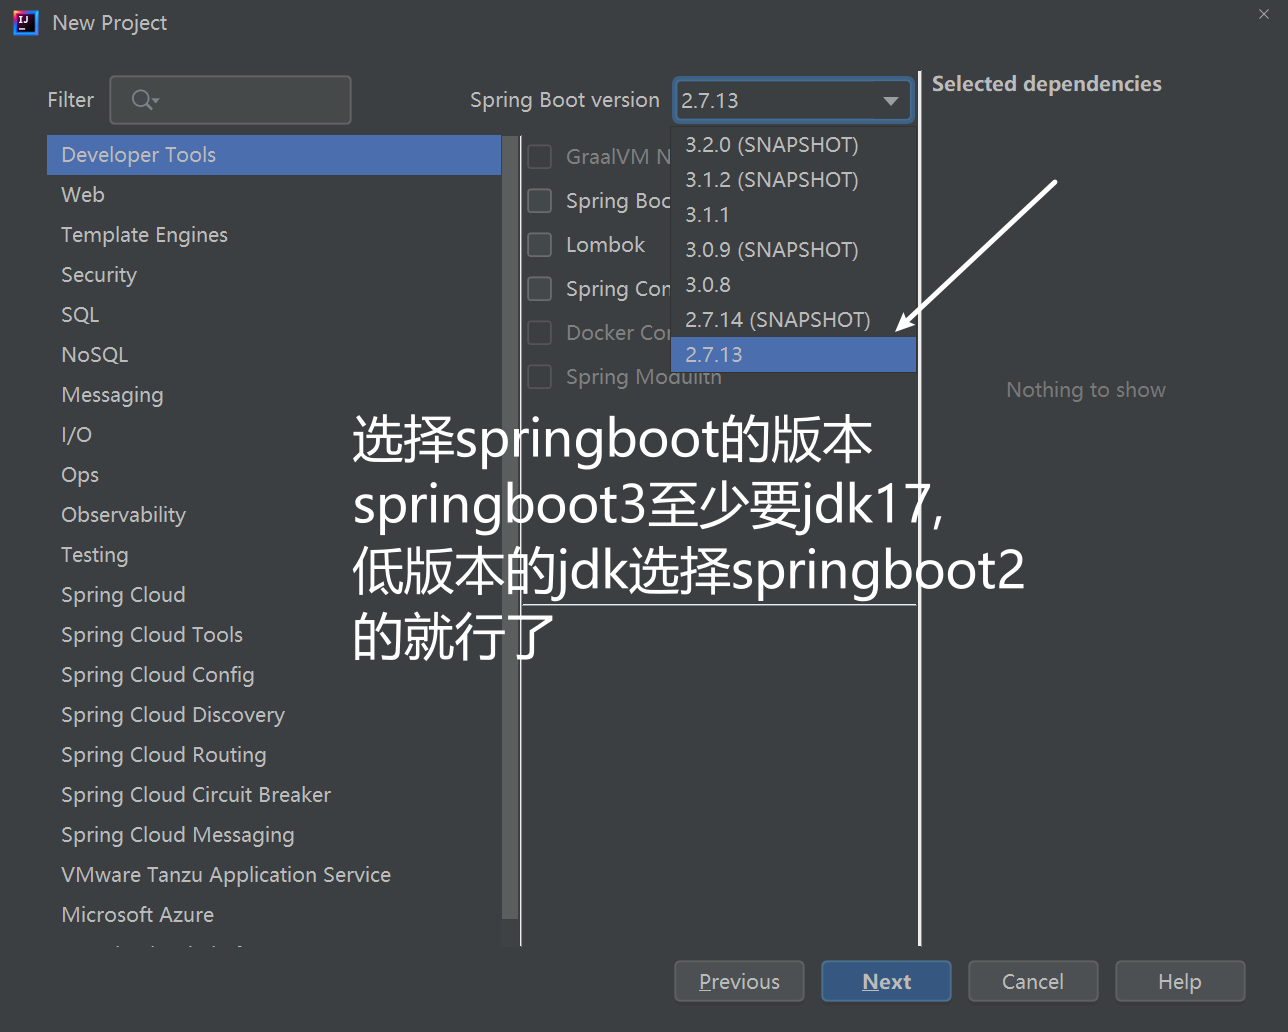Close the New Project dialog

click(1264, 14)
